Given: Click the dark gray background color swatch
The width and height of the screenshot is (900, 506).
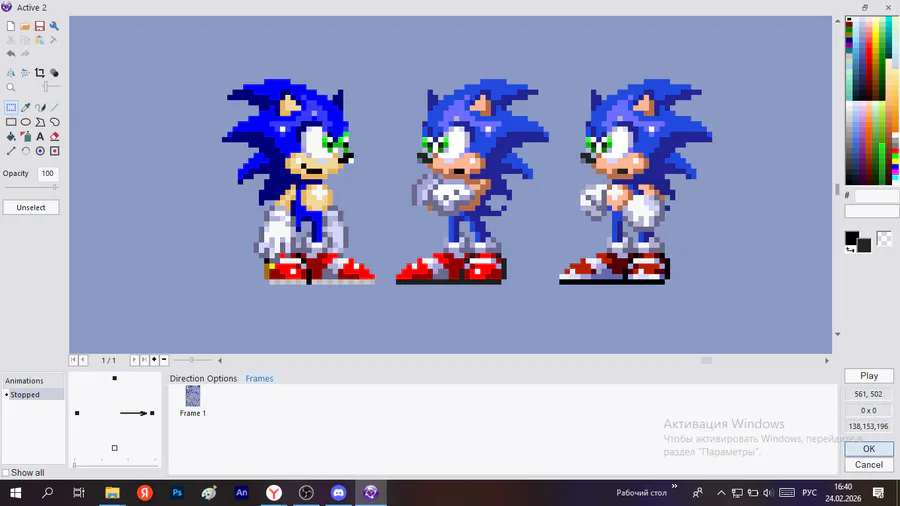Looking at the screenshot, I should tap(864, 246).
